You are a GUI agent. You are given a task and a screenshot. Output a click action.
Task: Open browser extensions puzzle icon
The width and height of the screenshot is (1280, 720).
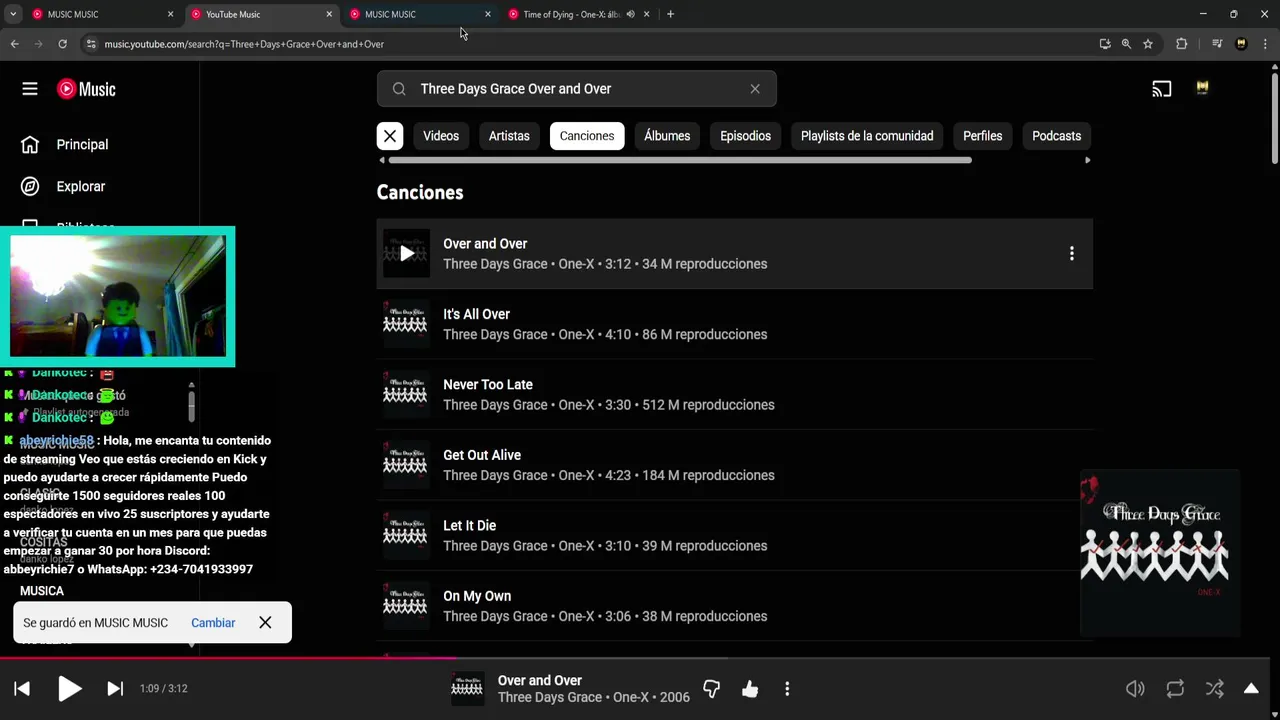pos(1181,44)
